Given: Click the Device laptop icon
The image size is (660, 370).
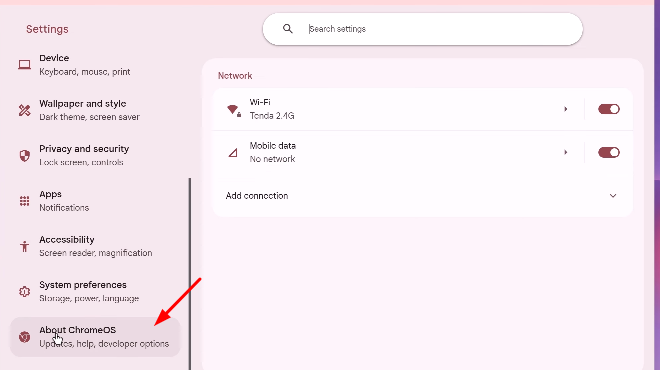Looking at the screenshot, I should click(x=24, y=65).
